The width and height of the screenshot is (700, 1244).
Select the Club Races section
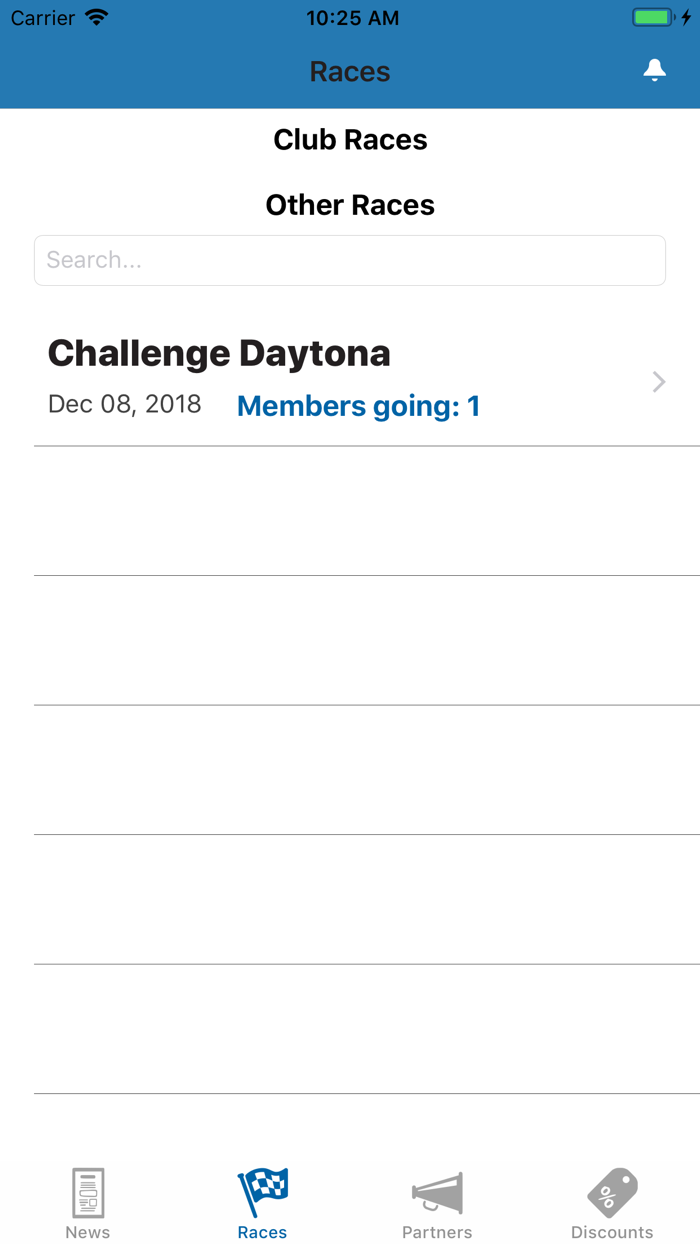coord(350,140)
